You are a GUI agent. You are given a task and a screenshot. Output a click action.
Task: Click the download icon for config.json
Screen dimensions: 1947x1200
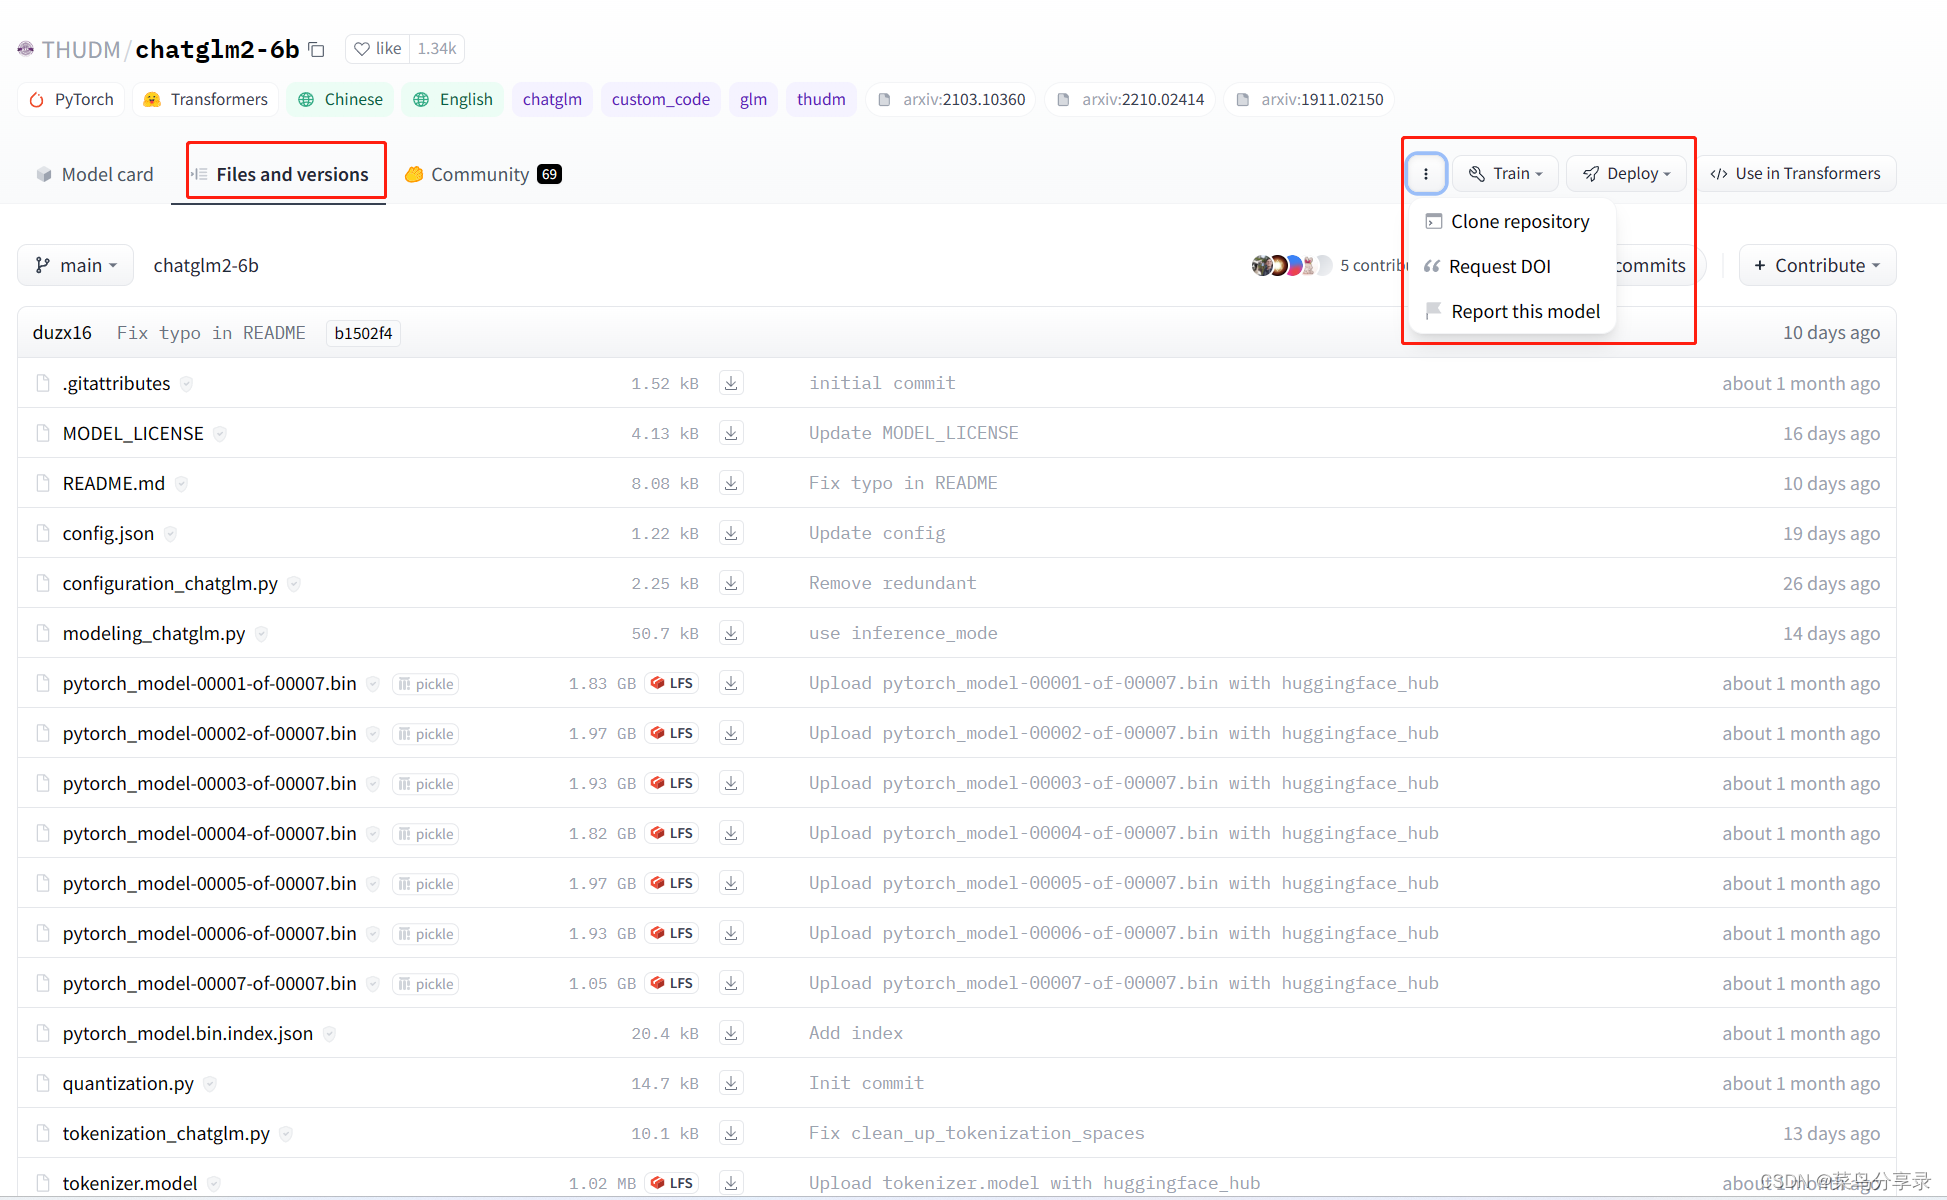pos(732,533)
